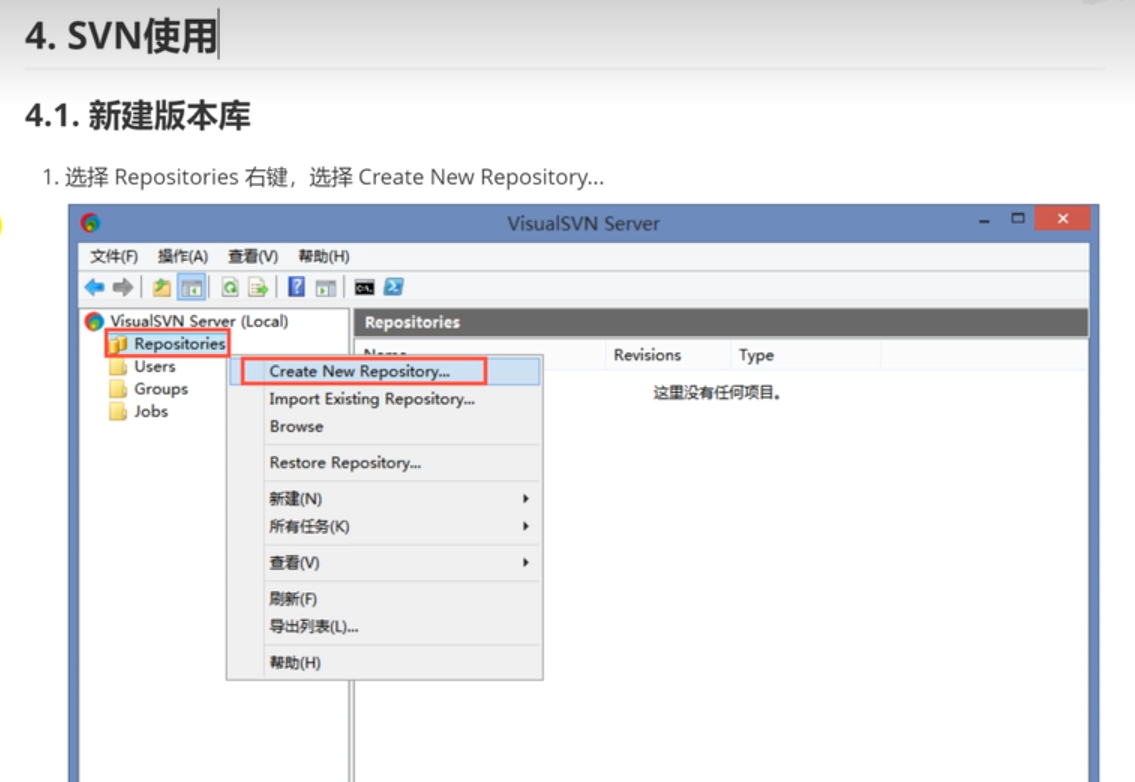Click the Users folder icon
Viewport: 1135px width, 782px height.
(118, 367)
